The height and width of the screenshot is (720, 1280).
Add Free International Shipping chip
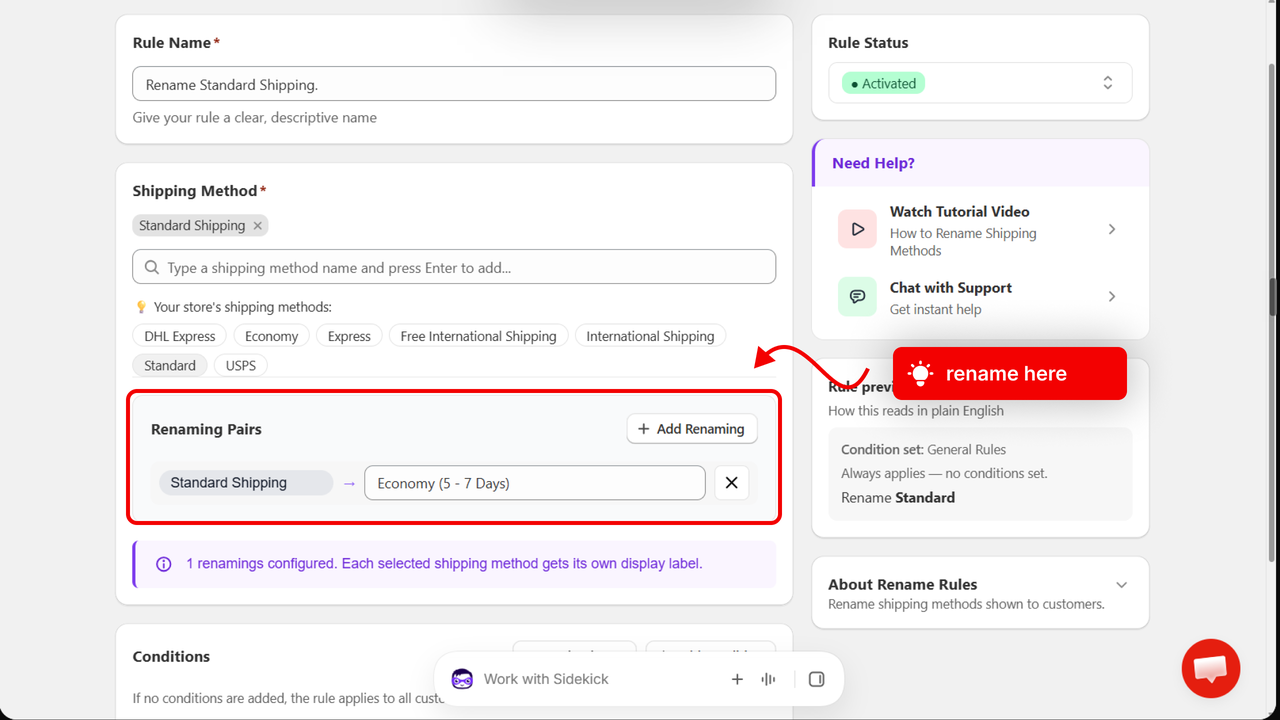point(479,336)
